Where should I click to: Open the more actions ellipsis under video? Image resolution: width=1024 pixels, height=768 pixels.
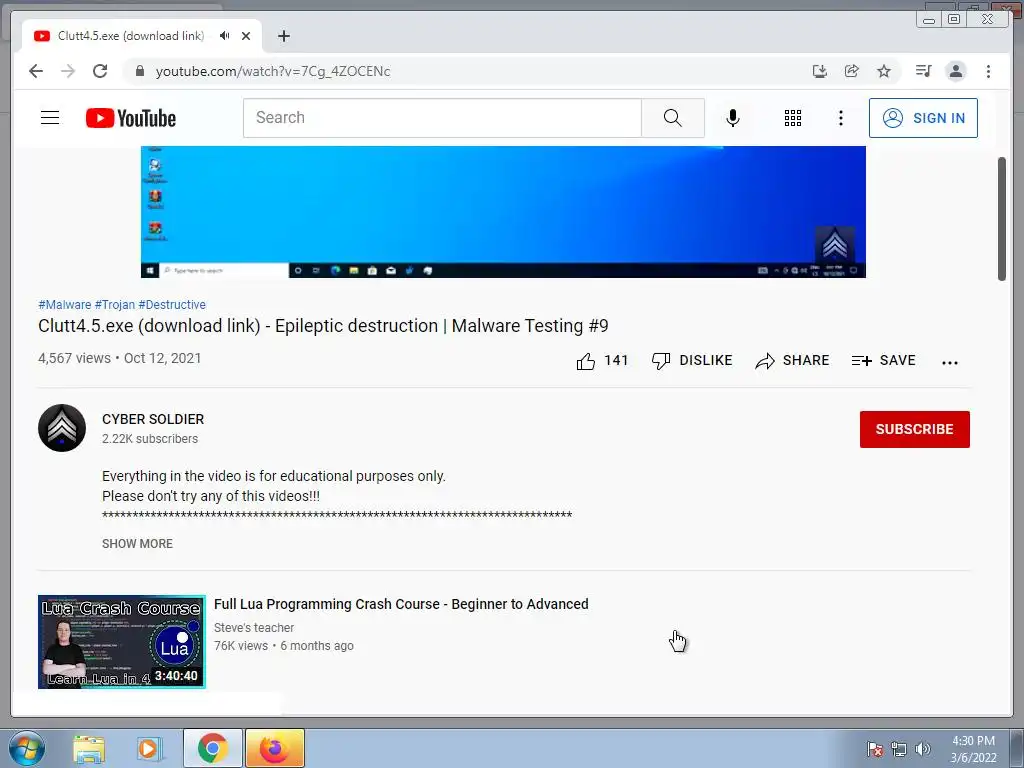(950, 362)
